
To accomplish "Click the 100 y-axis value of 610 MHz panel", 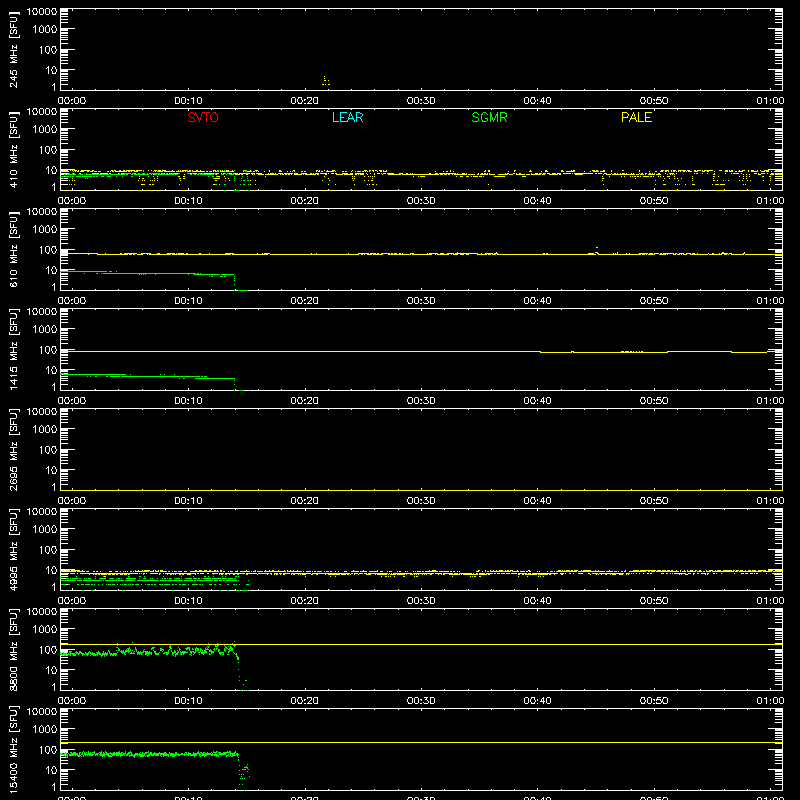I will (x=48, y=250).
